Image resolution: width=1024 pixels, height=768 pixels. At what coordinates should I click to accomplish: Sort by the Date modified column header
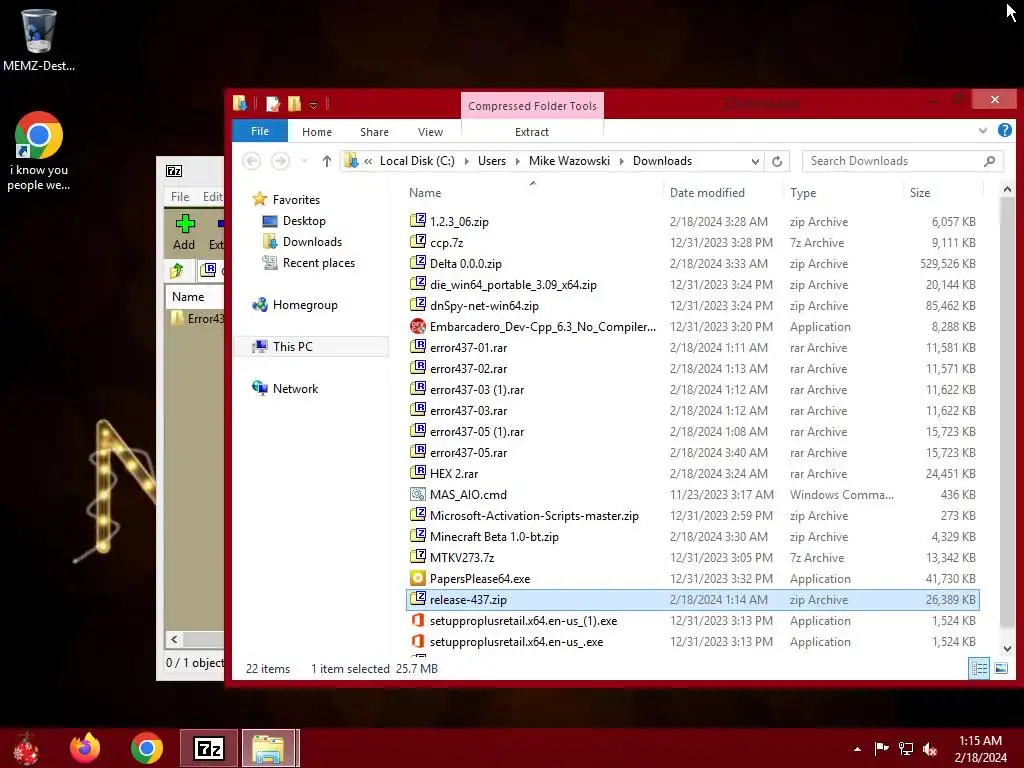pos(707,193)
